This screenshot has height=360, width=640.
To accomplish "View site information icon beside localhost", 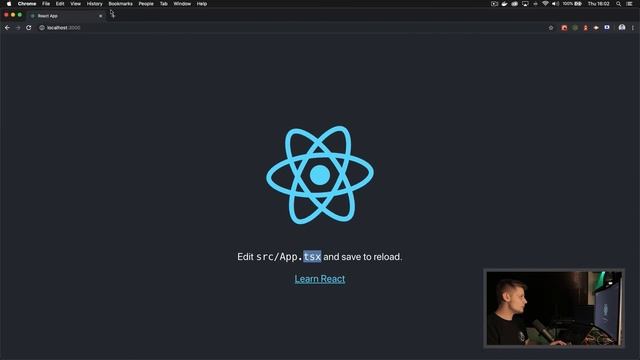I will tap(42, 28).
